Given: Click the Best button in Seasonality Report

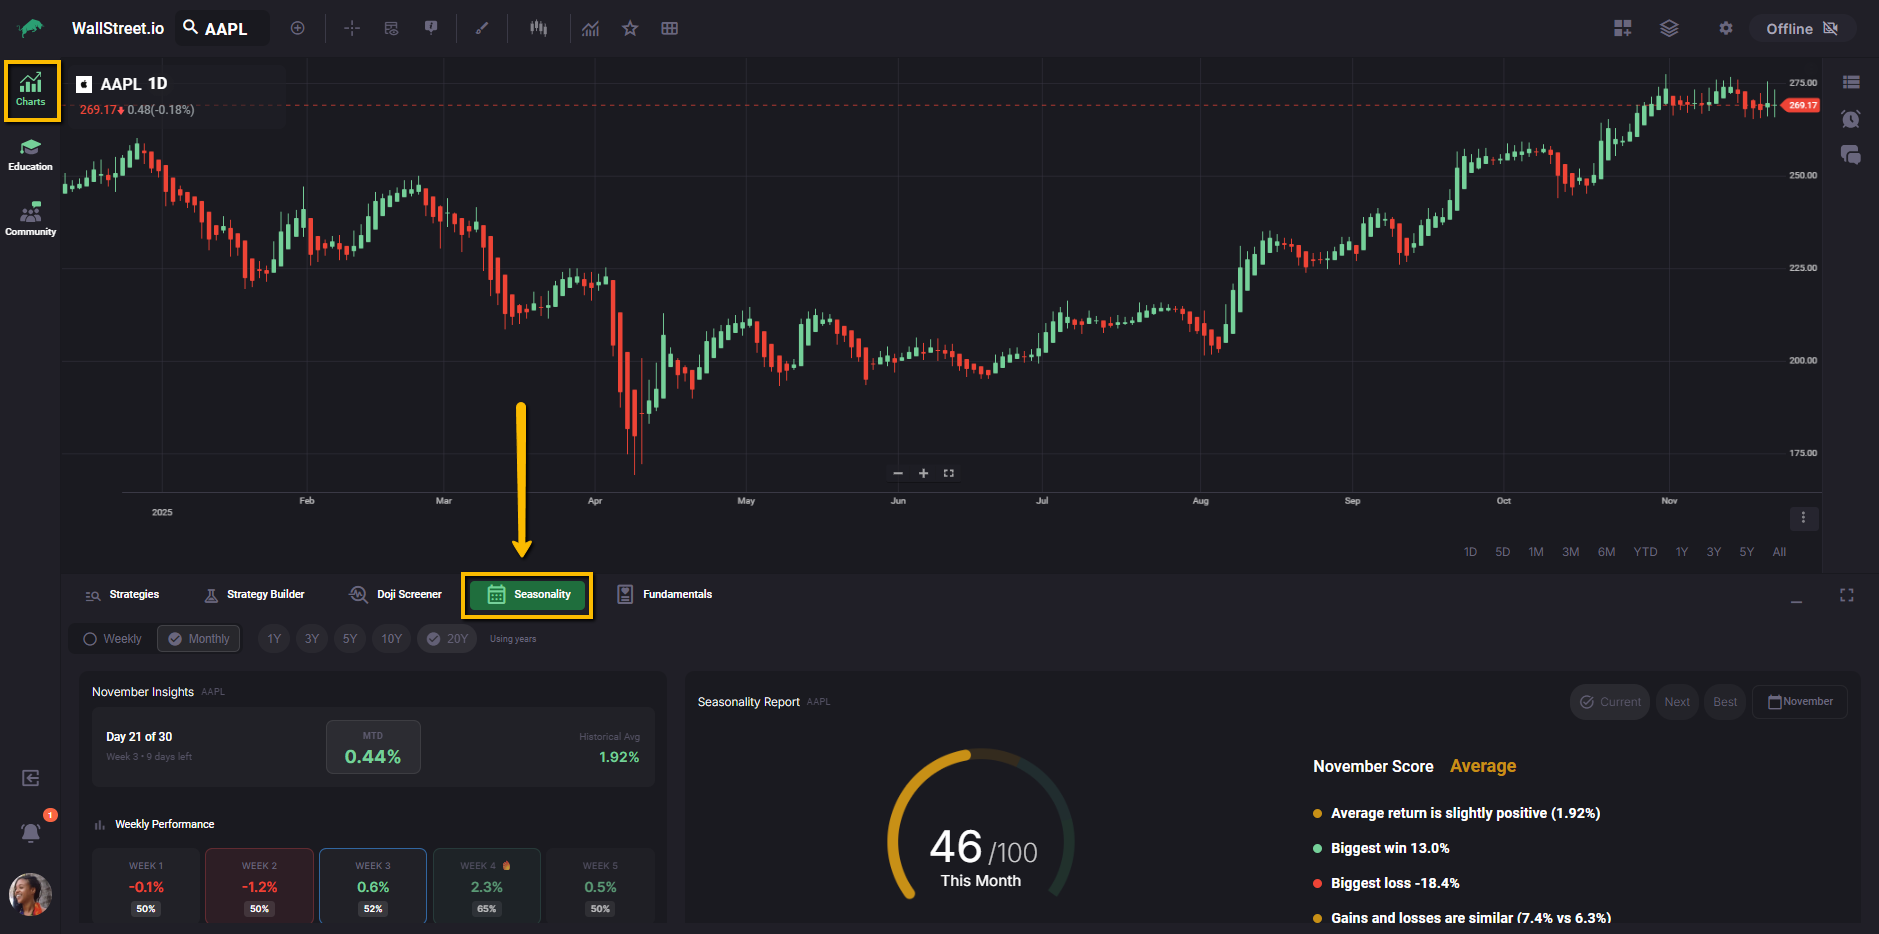Looking at the screenshot, I should point(1725,702).
